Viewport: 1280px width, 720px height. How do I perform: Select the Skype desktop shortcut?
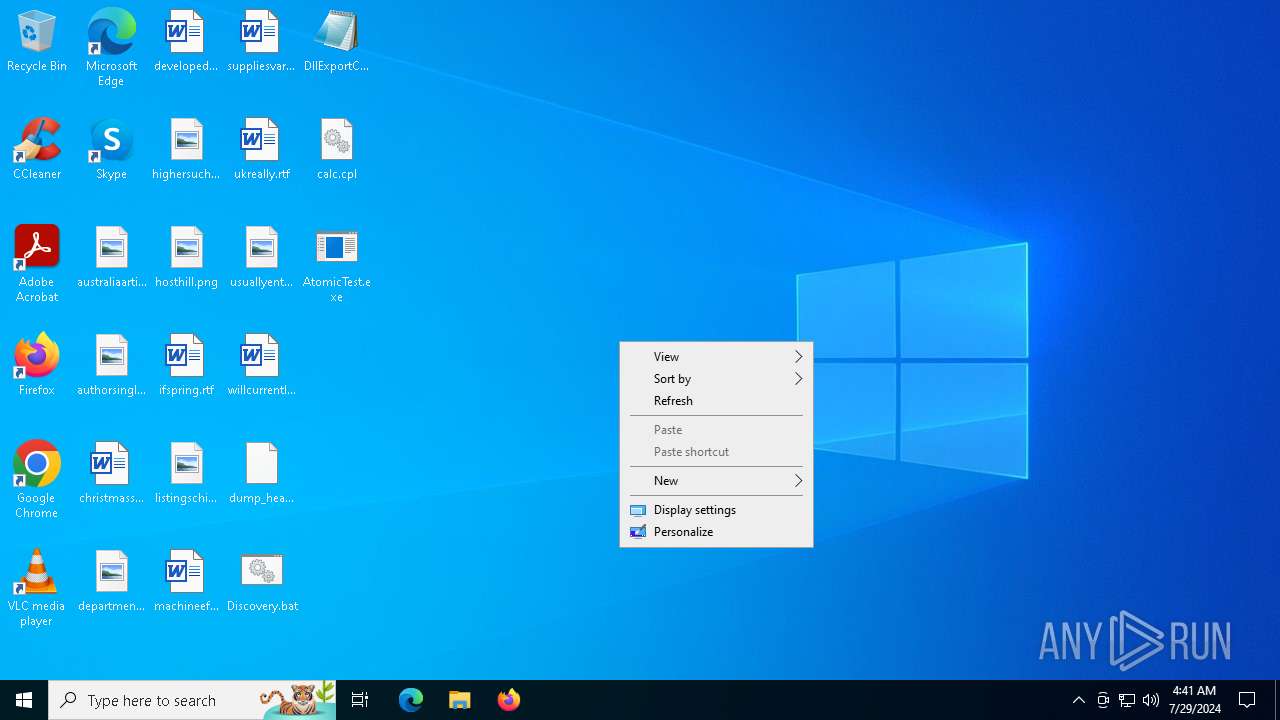111,150
